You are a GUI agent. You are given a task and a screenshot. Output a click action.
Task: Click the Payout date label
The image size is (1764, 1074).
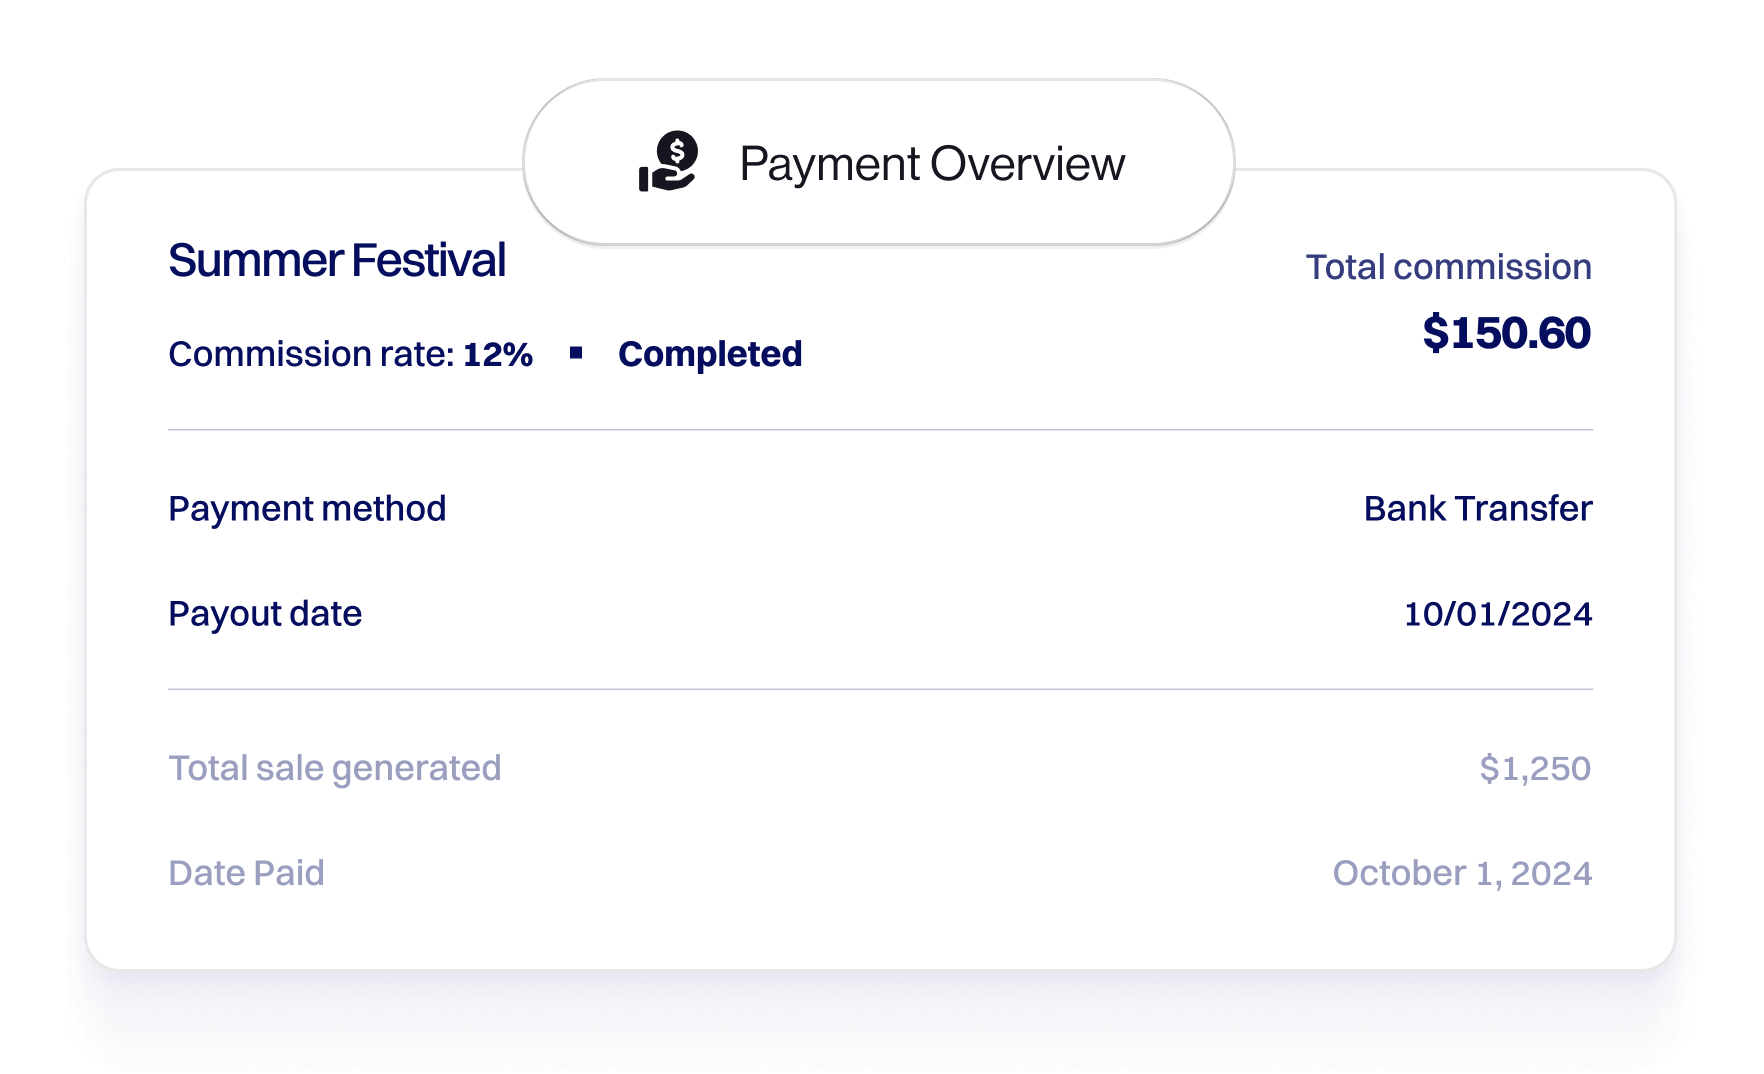[265, 614]
